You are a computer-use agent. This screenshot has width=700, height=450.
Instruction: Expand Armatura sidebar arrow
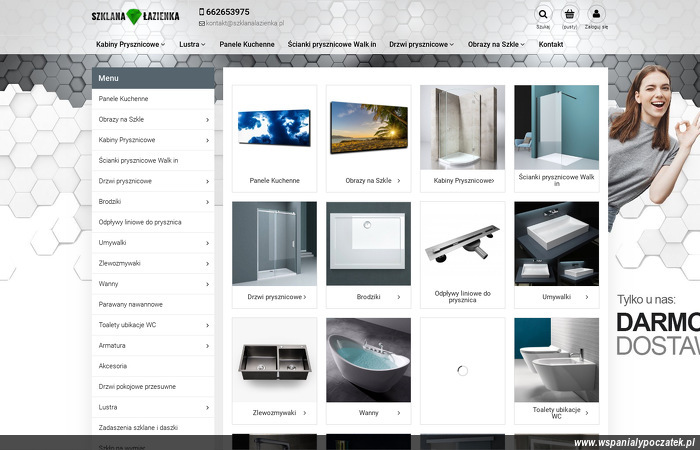coord(207,346)
